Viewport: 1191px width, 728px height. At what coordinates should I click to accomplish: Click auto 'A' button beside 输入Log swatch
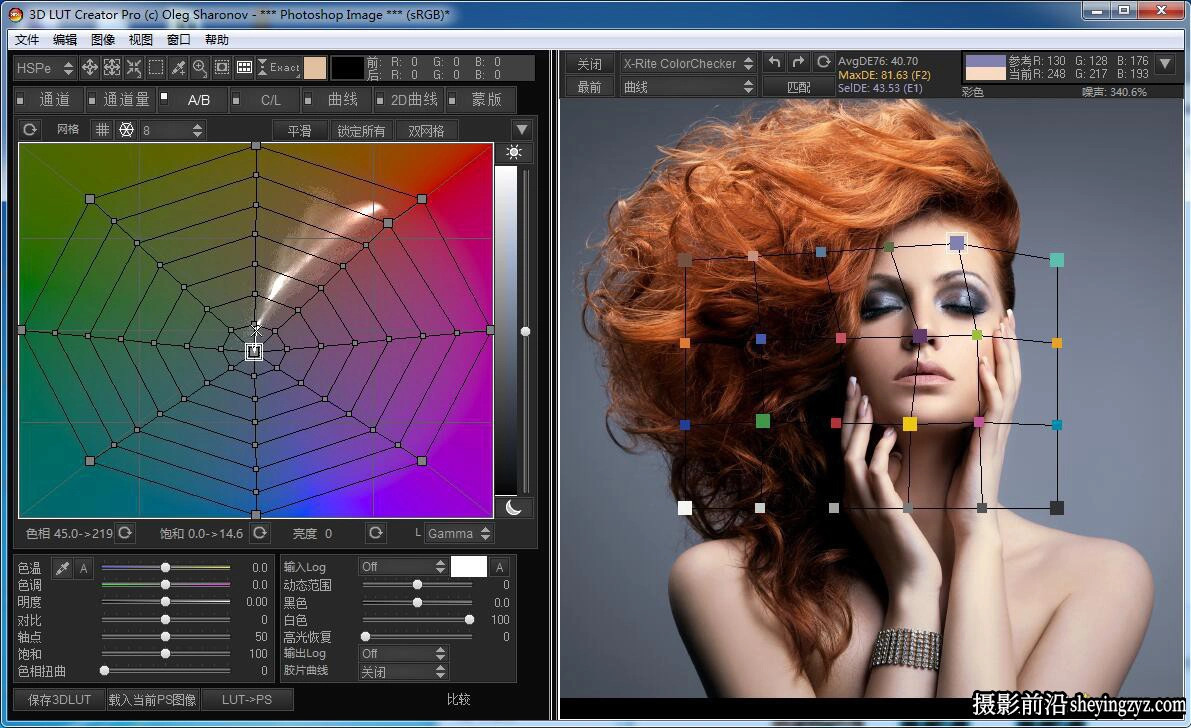[x=499, y=567]
